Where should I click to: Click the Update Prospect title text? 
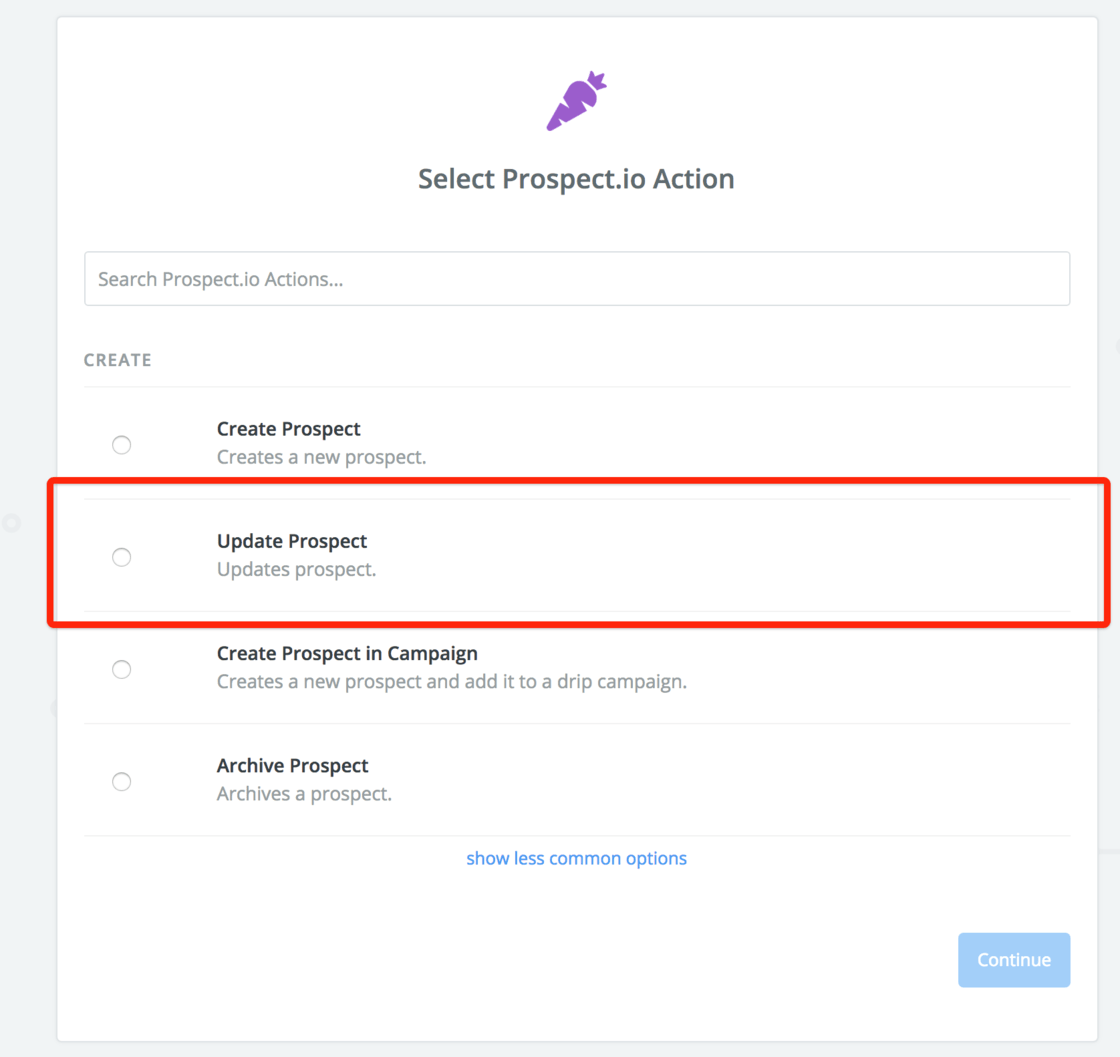point(291,541)
